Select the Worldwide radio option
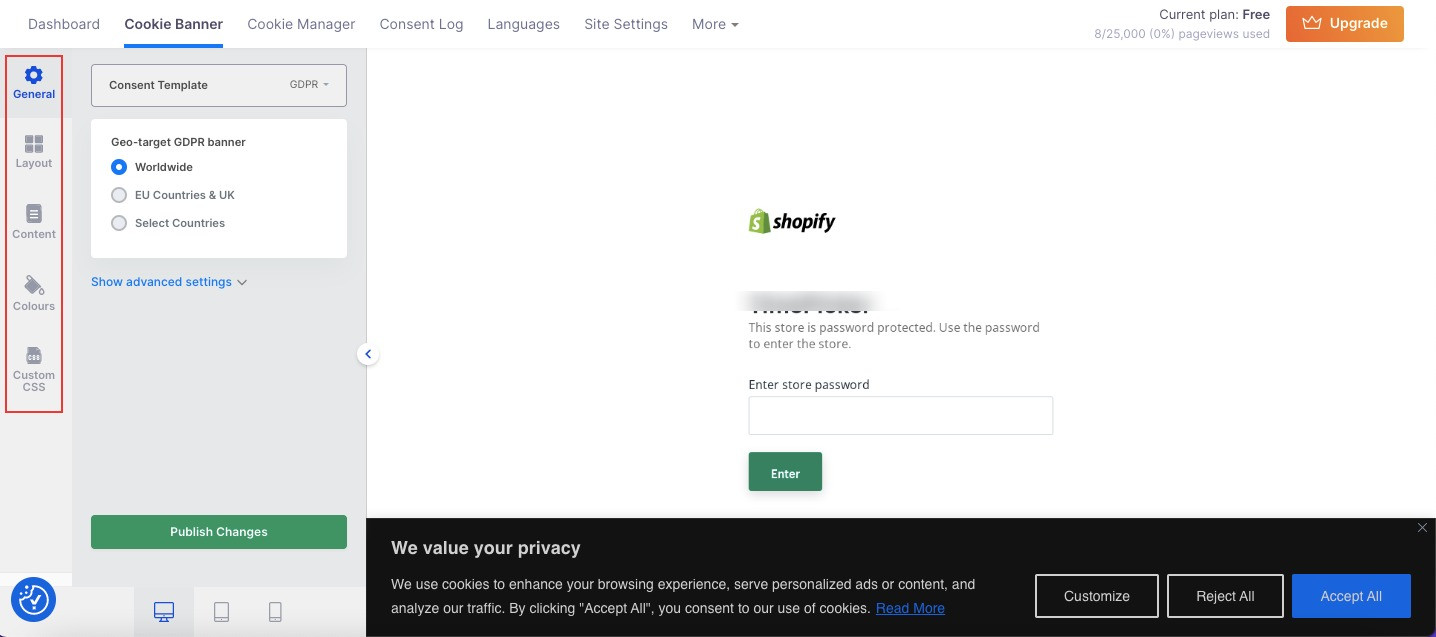The height and width of the screenshot is (637, 1436). pyautogui.click(x=119, y=167)
